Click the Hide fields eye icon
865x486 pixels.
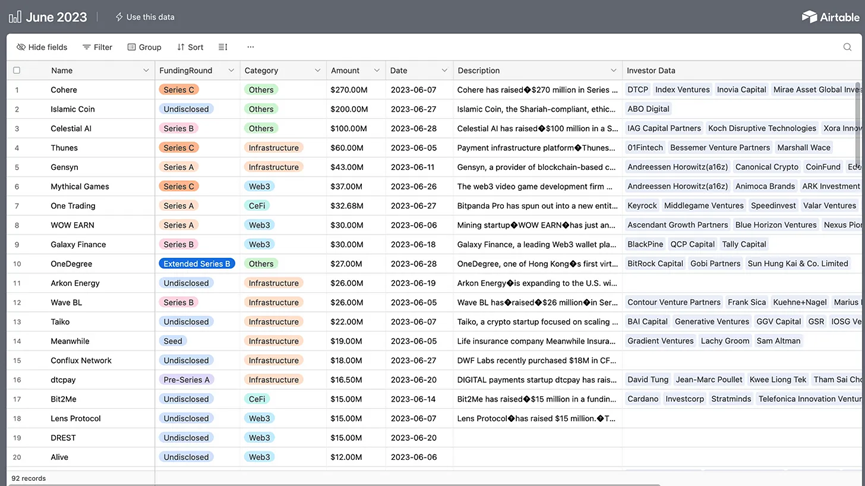[21, 47]
